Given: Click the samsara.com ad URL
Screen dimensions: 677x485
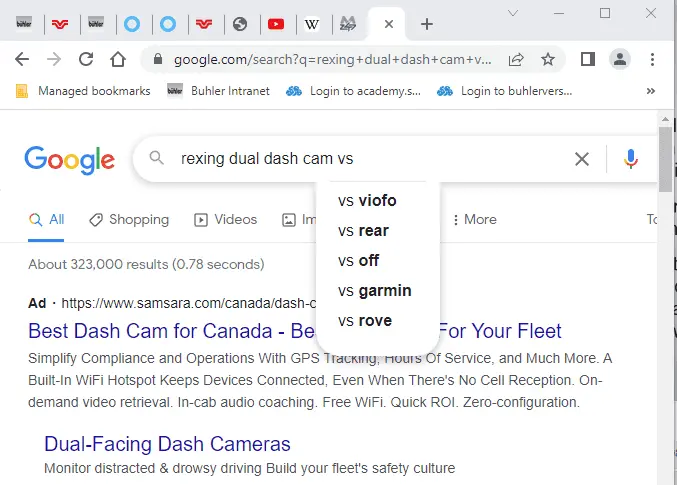Looking at the screenshot, I should coord(188,303).
